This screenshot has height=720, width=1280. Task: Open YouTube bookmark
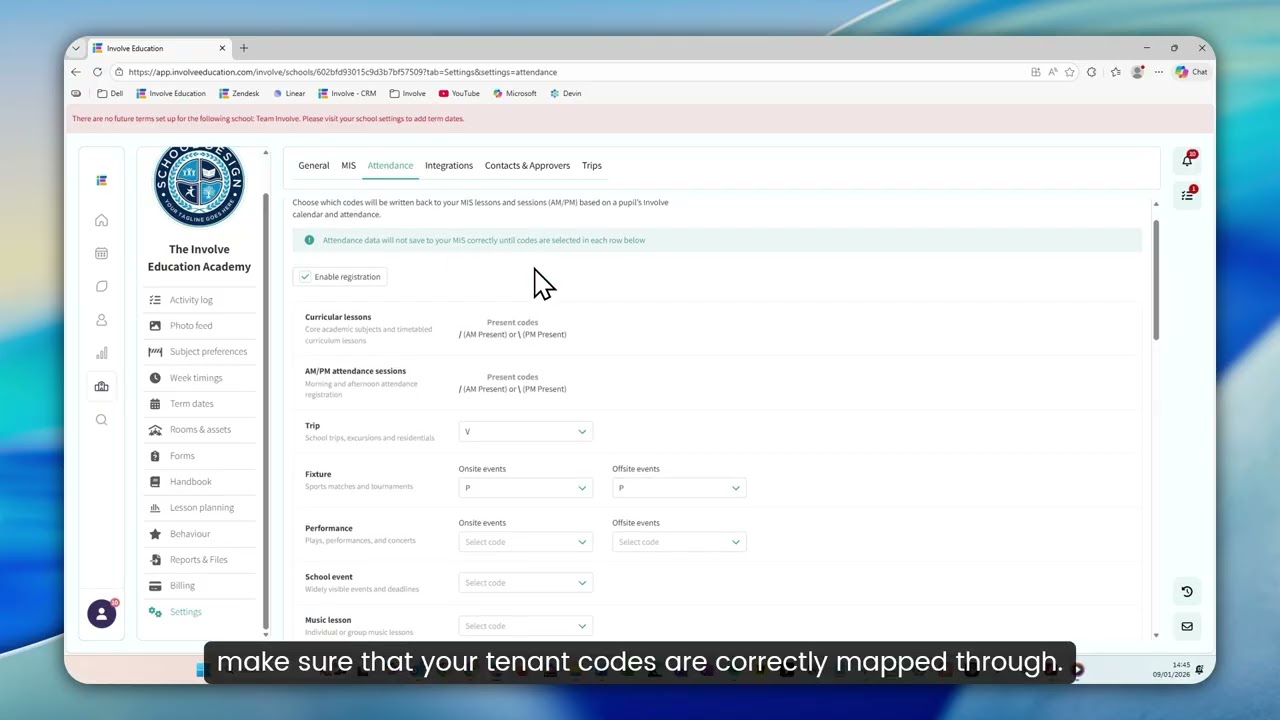[x=459, y=93]
